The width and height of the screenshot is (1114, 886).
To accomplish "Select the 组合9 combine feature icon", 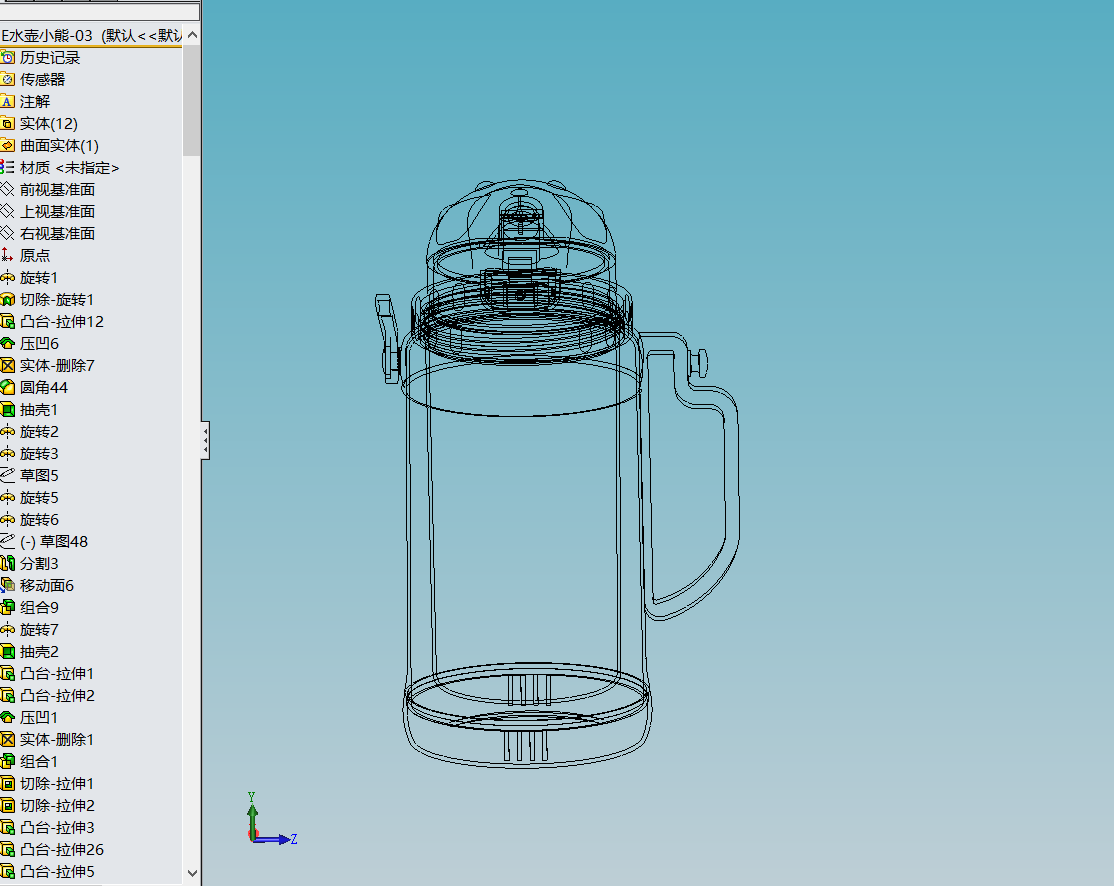I will (8, 607).
